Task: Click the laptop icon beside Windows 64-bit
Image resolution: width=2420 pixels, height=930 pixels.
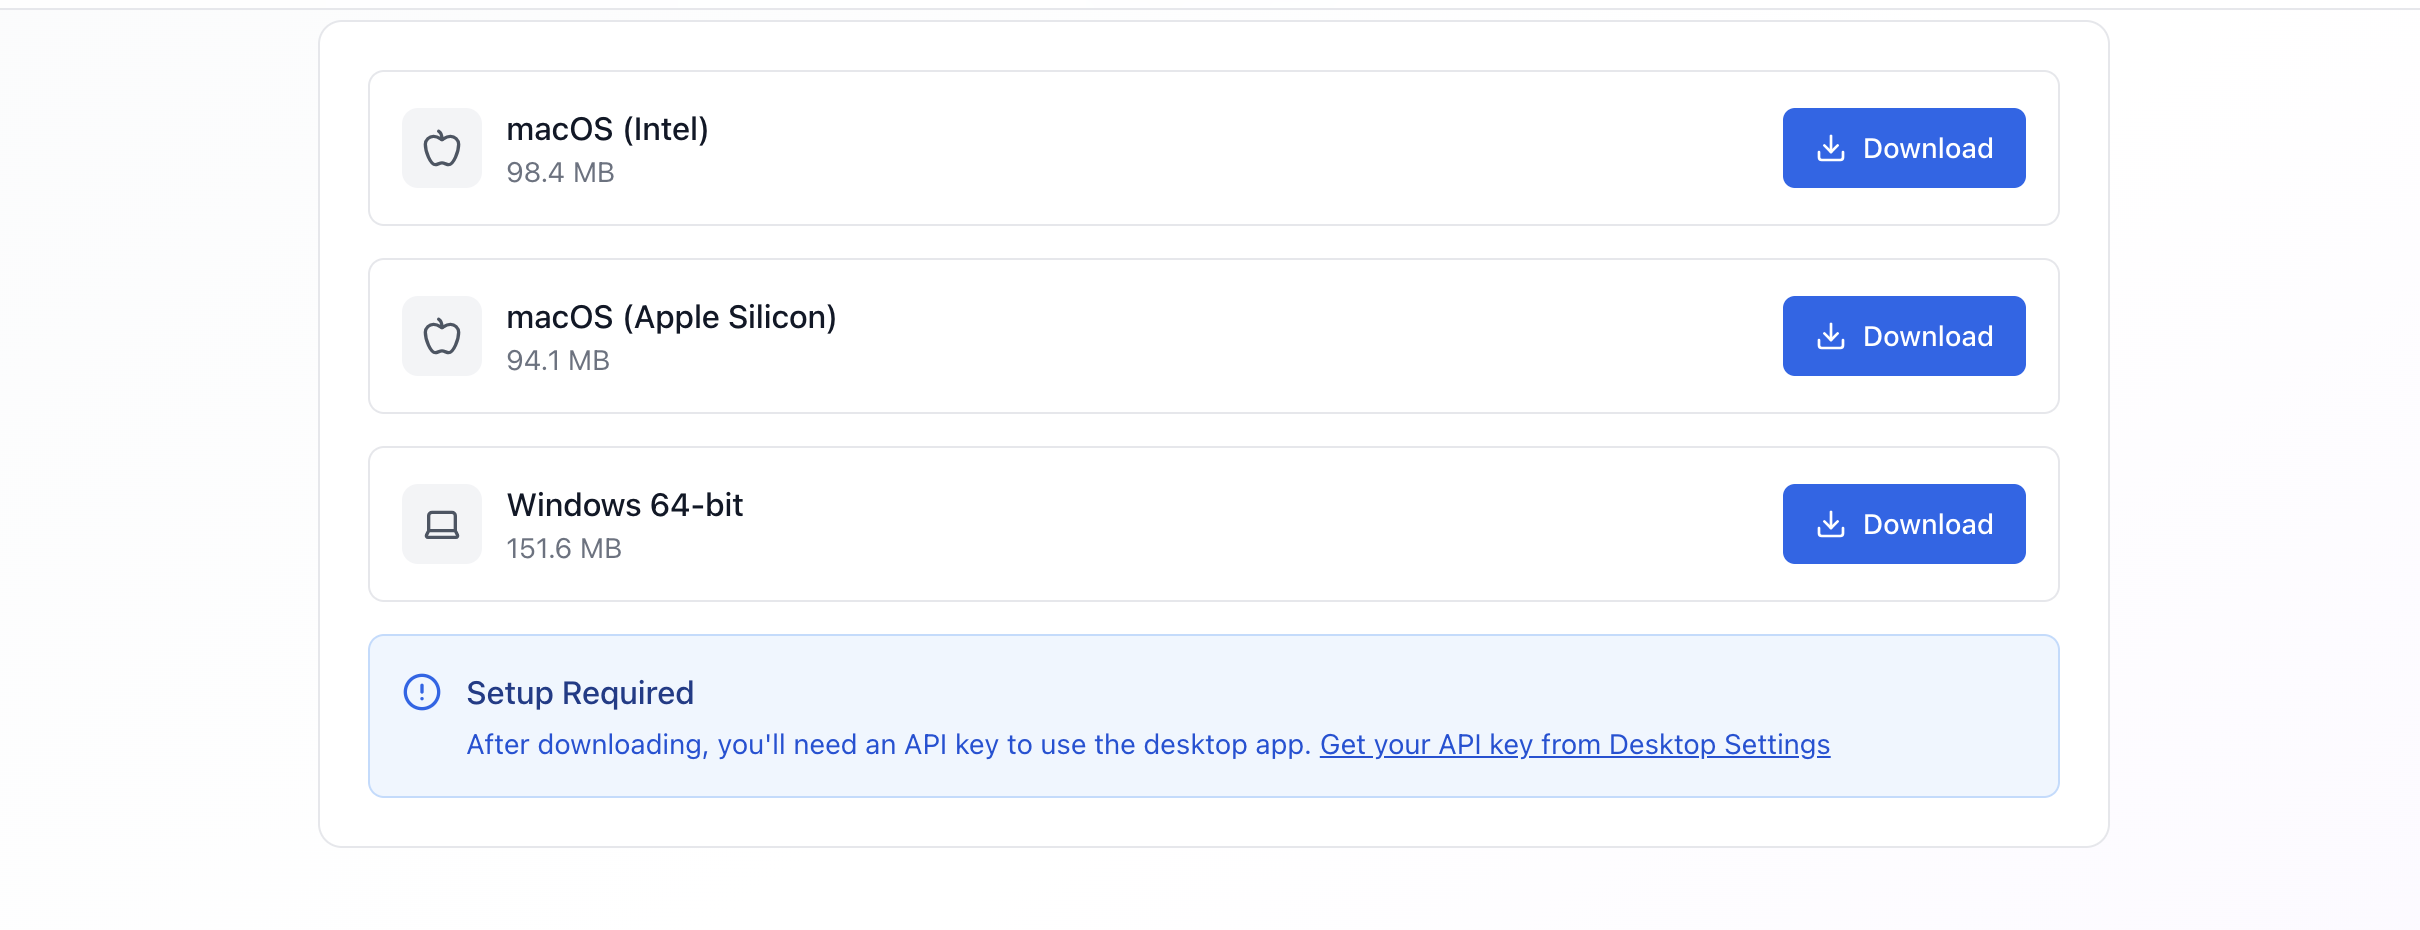Action: [x=442, y=524]
